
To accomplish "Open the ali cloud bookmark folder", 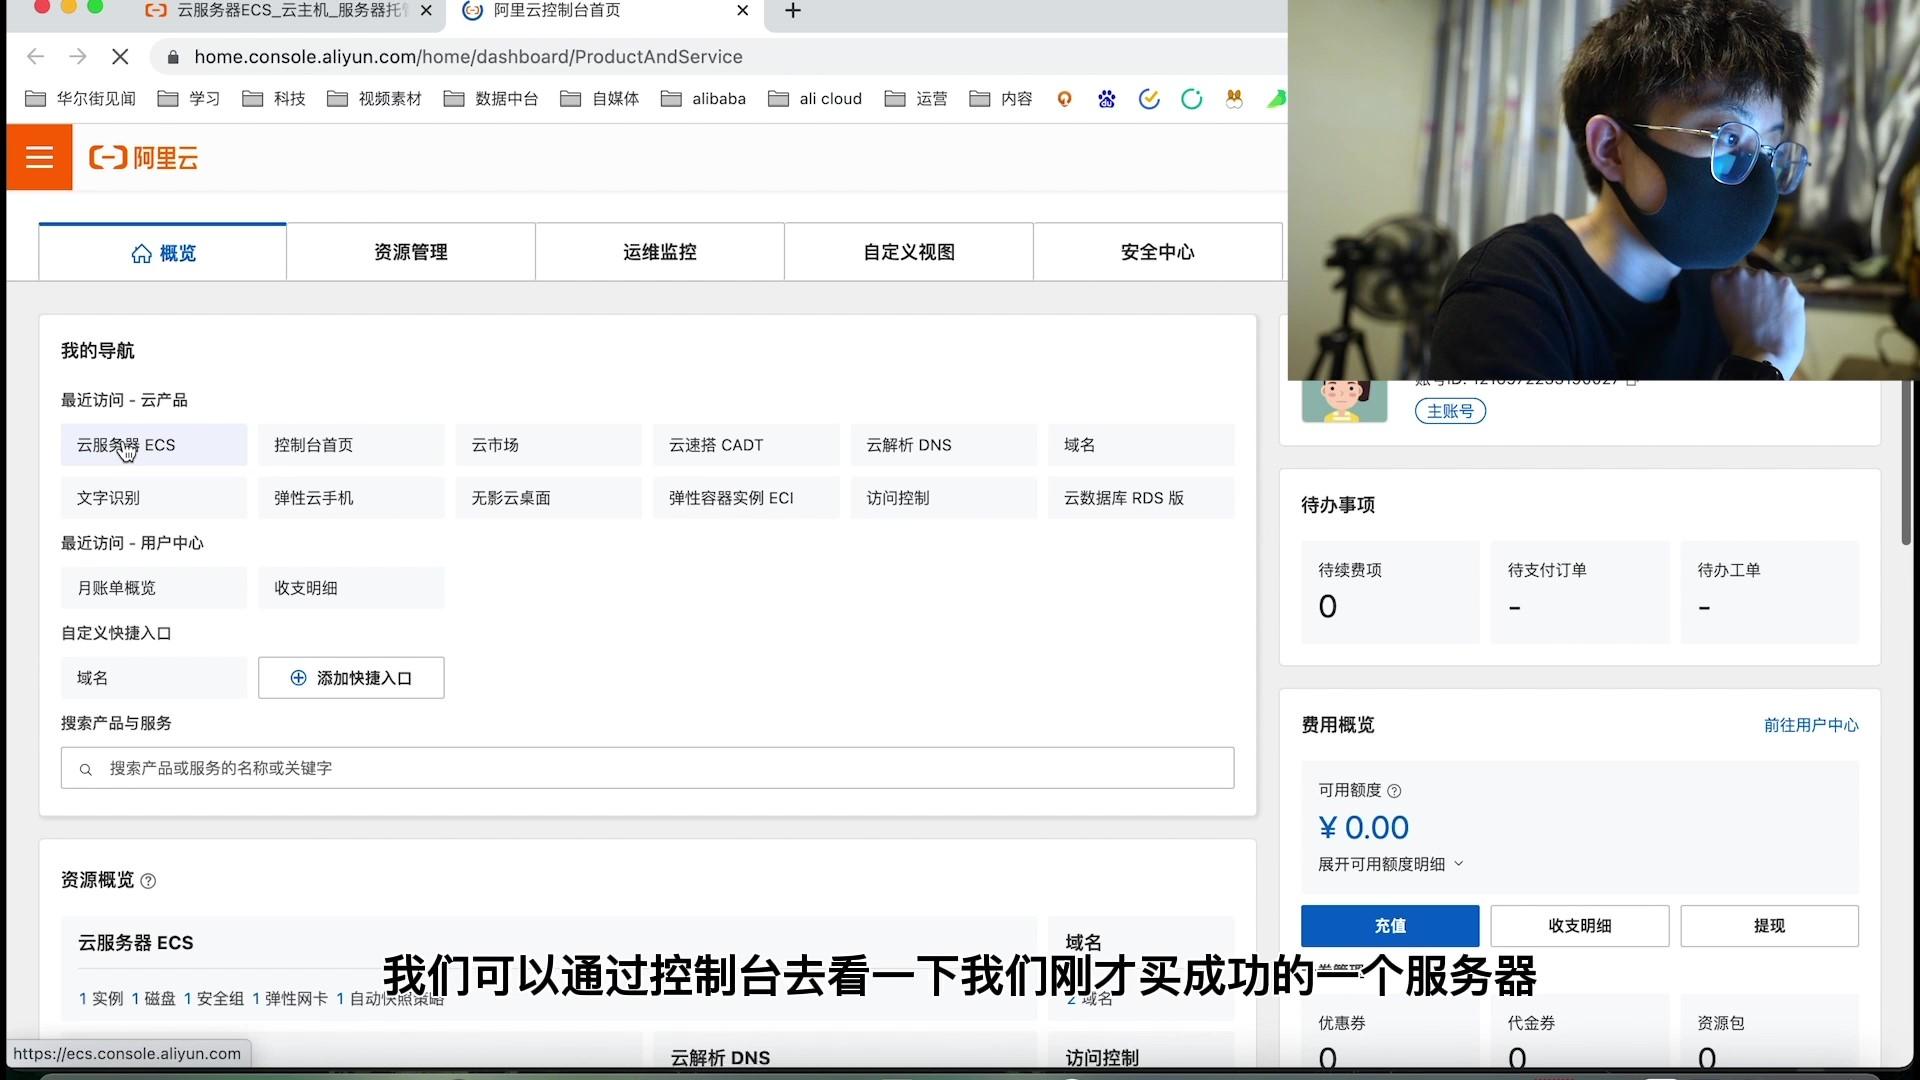I will pyautogui.click(x=816, y=99).
